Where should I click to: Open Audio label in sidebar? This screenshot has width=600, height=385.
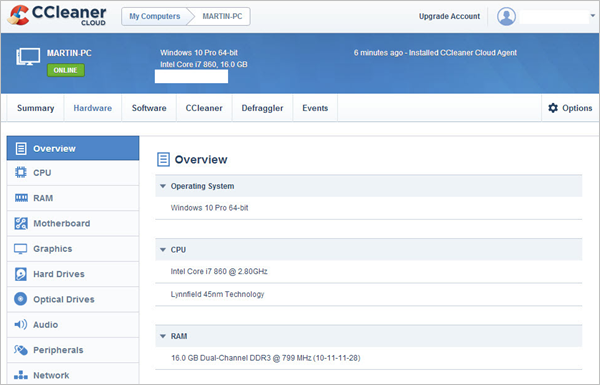(x=46, y=325)
